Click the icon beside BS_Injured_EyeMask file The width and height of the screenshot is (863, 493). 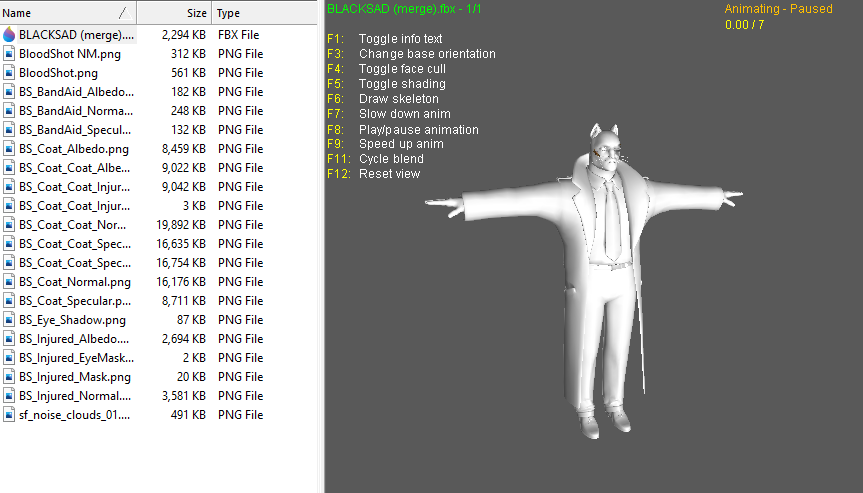point(9,358)
